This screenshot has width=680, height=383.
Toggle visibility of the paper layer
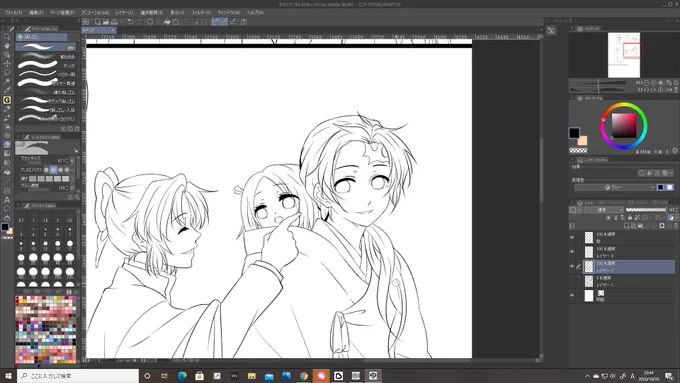click(x=572, y=295)
